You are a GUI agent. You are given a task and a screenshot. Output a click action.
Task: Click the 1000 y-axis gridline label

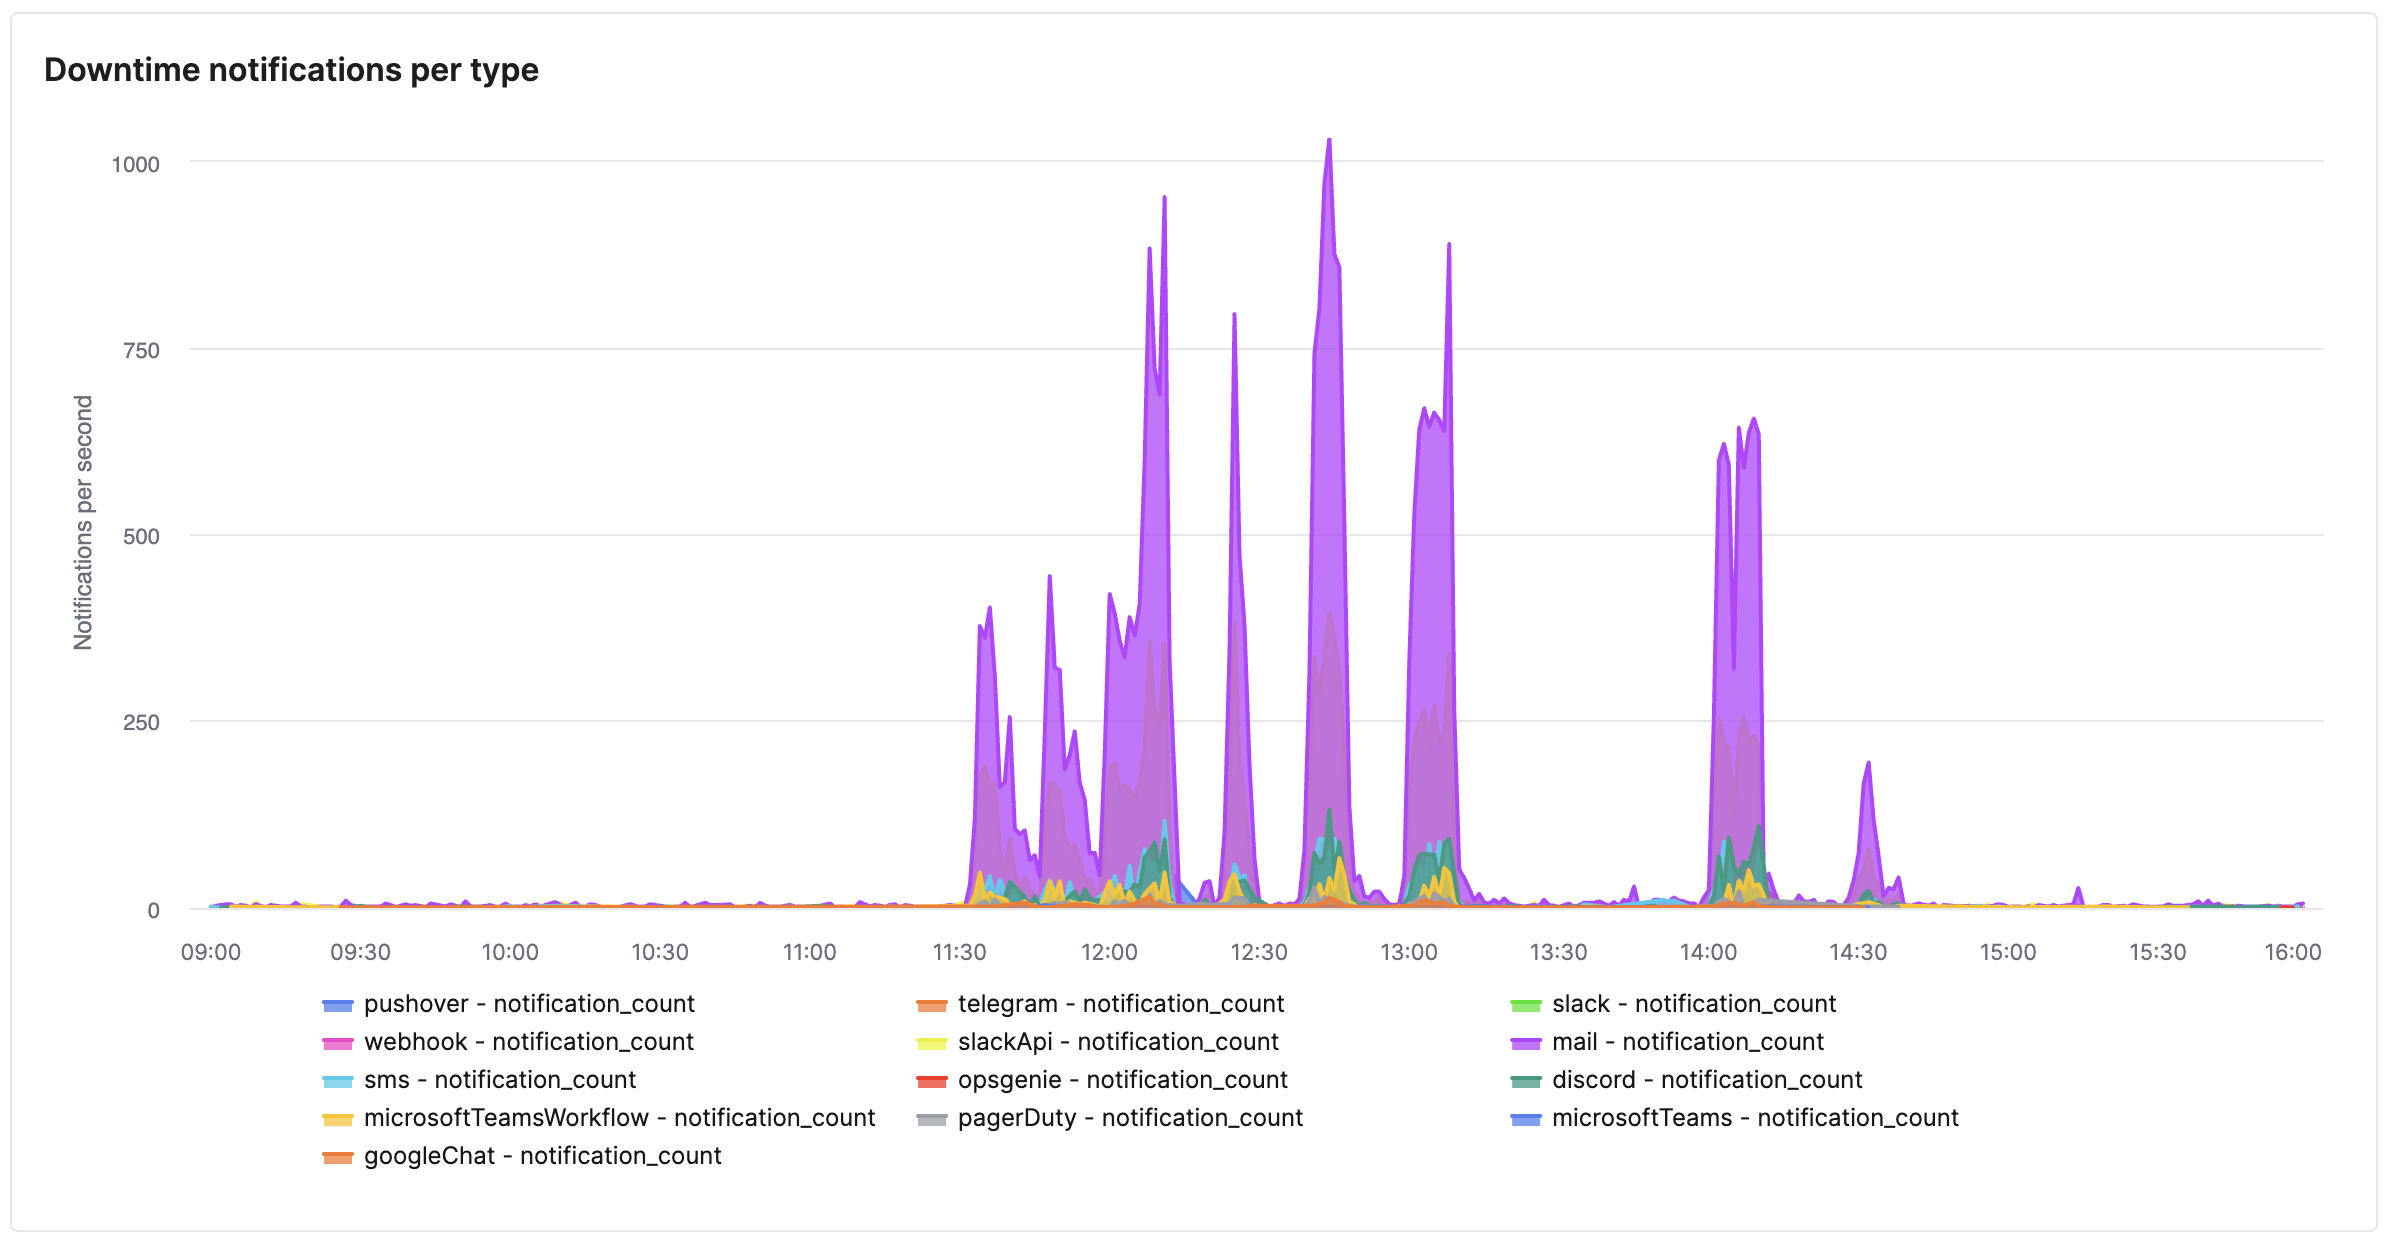point(135,164)
